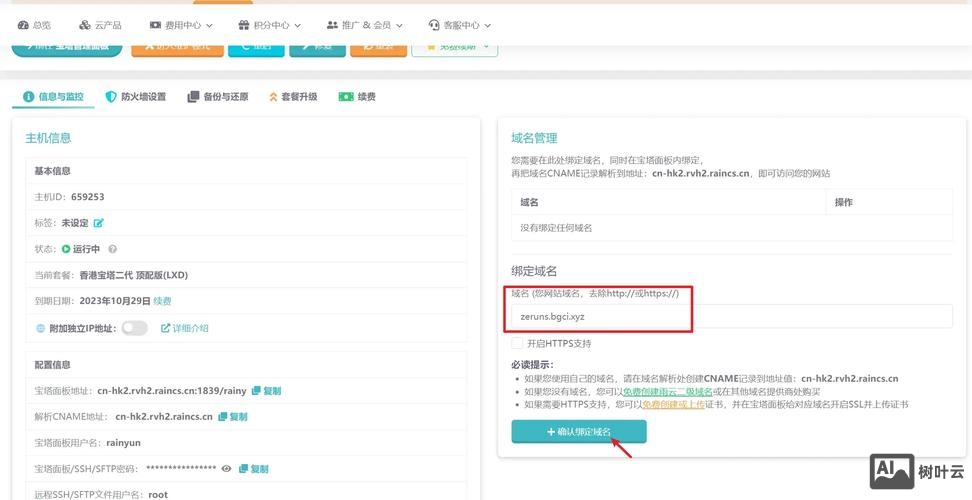Image resolution: width=972 pixels, height=500 pixels.
Task: Click the 主机信息 section heading
Action: 48,138
